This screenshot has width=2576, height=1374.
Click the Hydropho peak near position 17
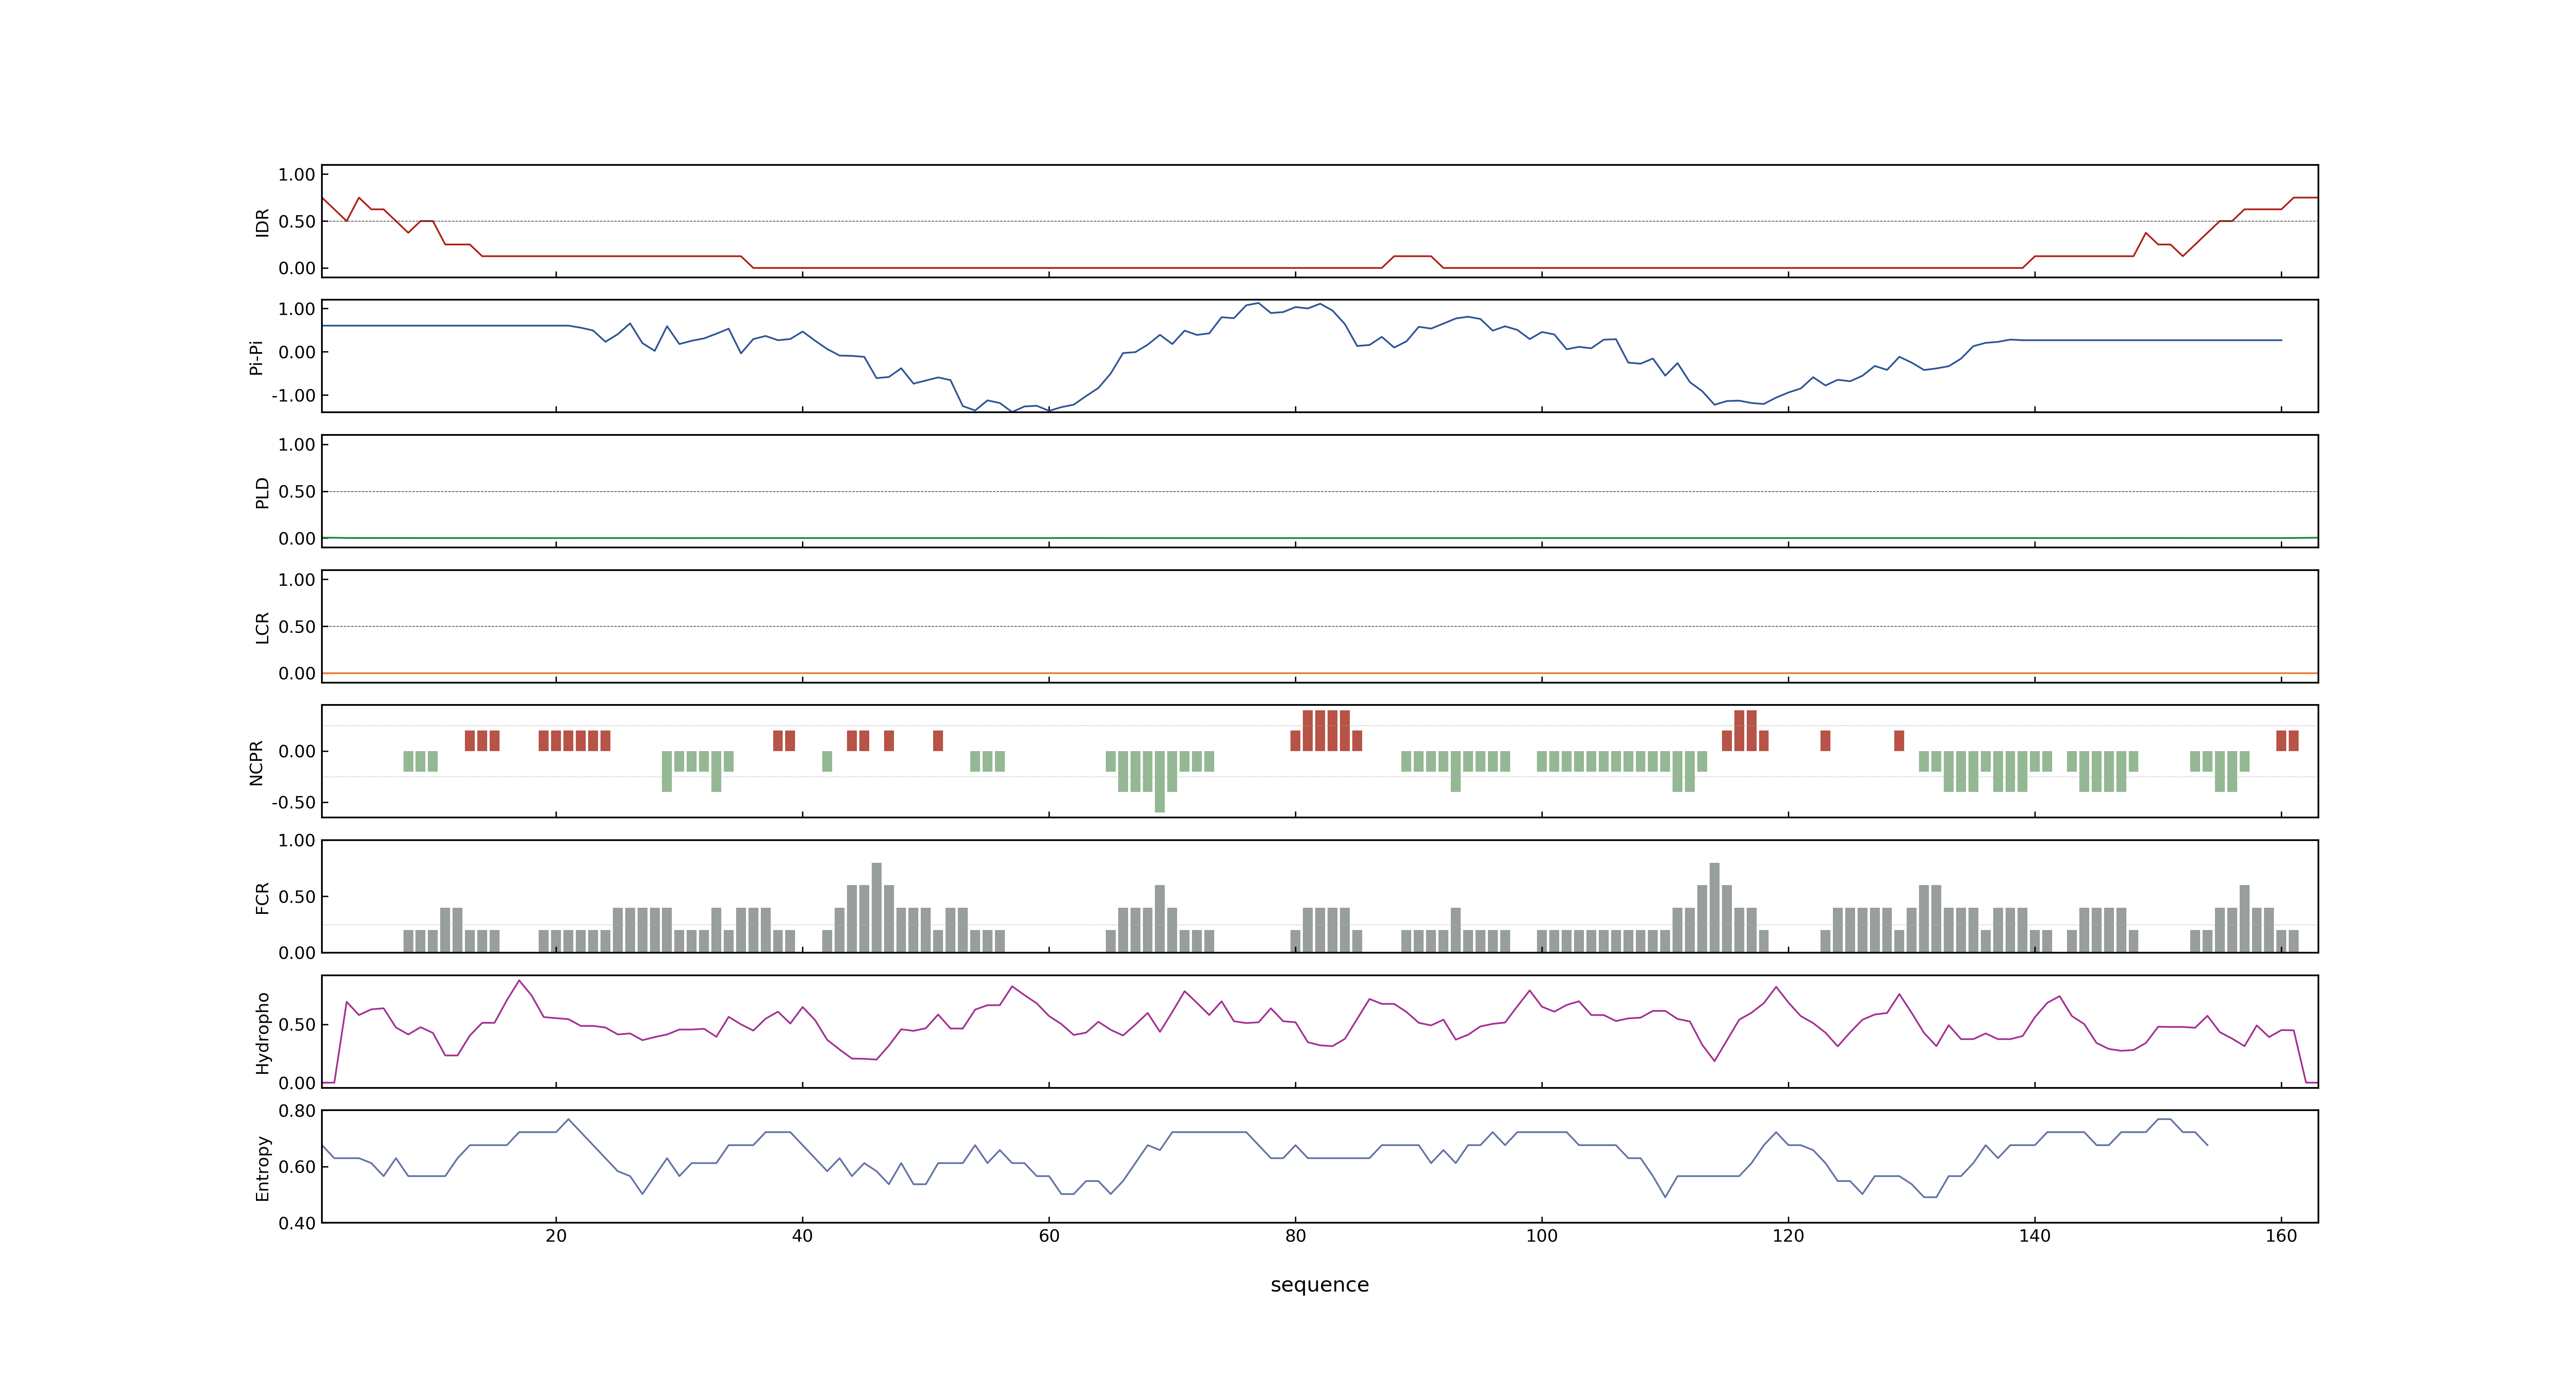(x=518, y=981)
